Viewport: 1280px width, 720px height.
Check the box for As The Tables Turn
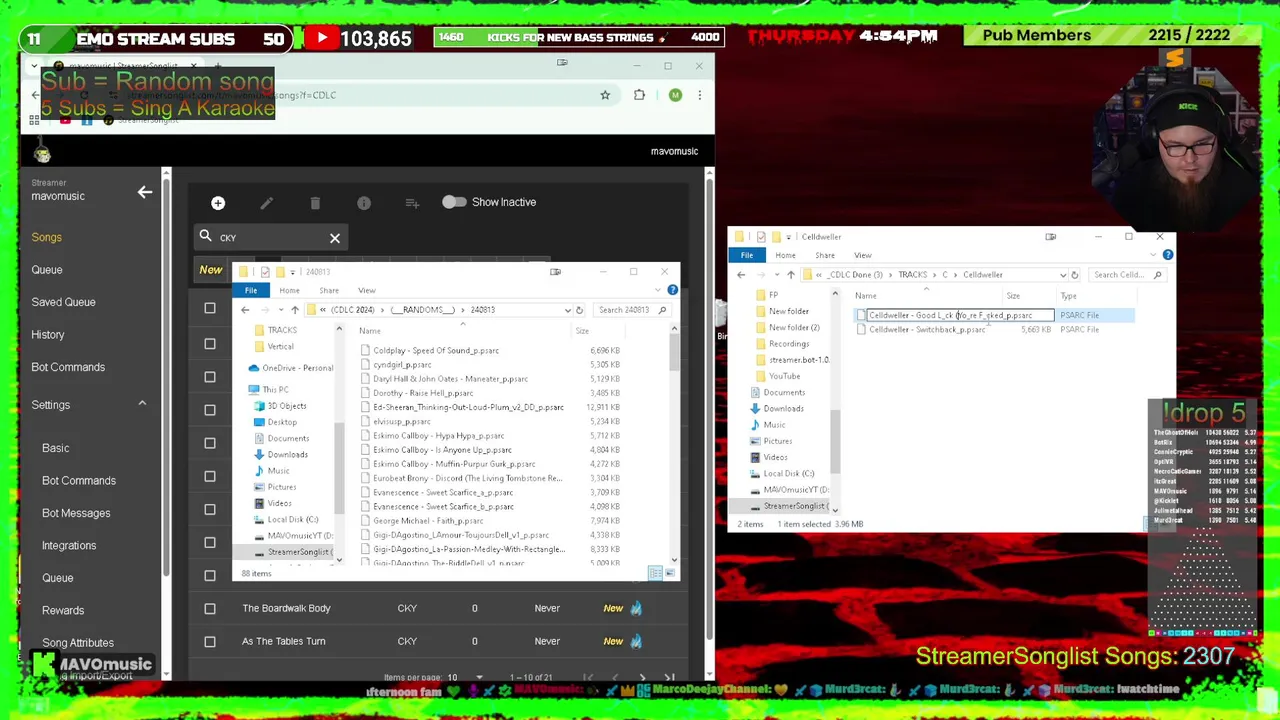click(210, 641)
